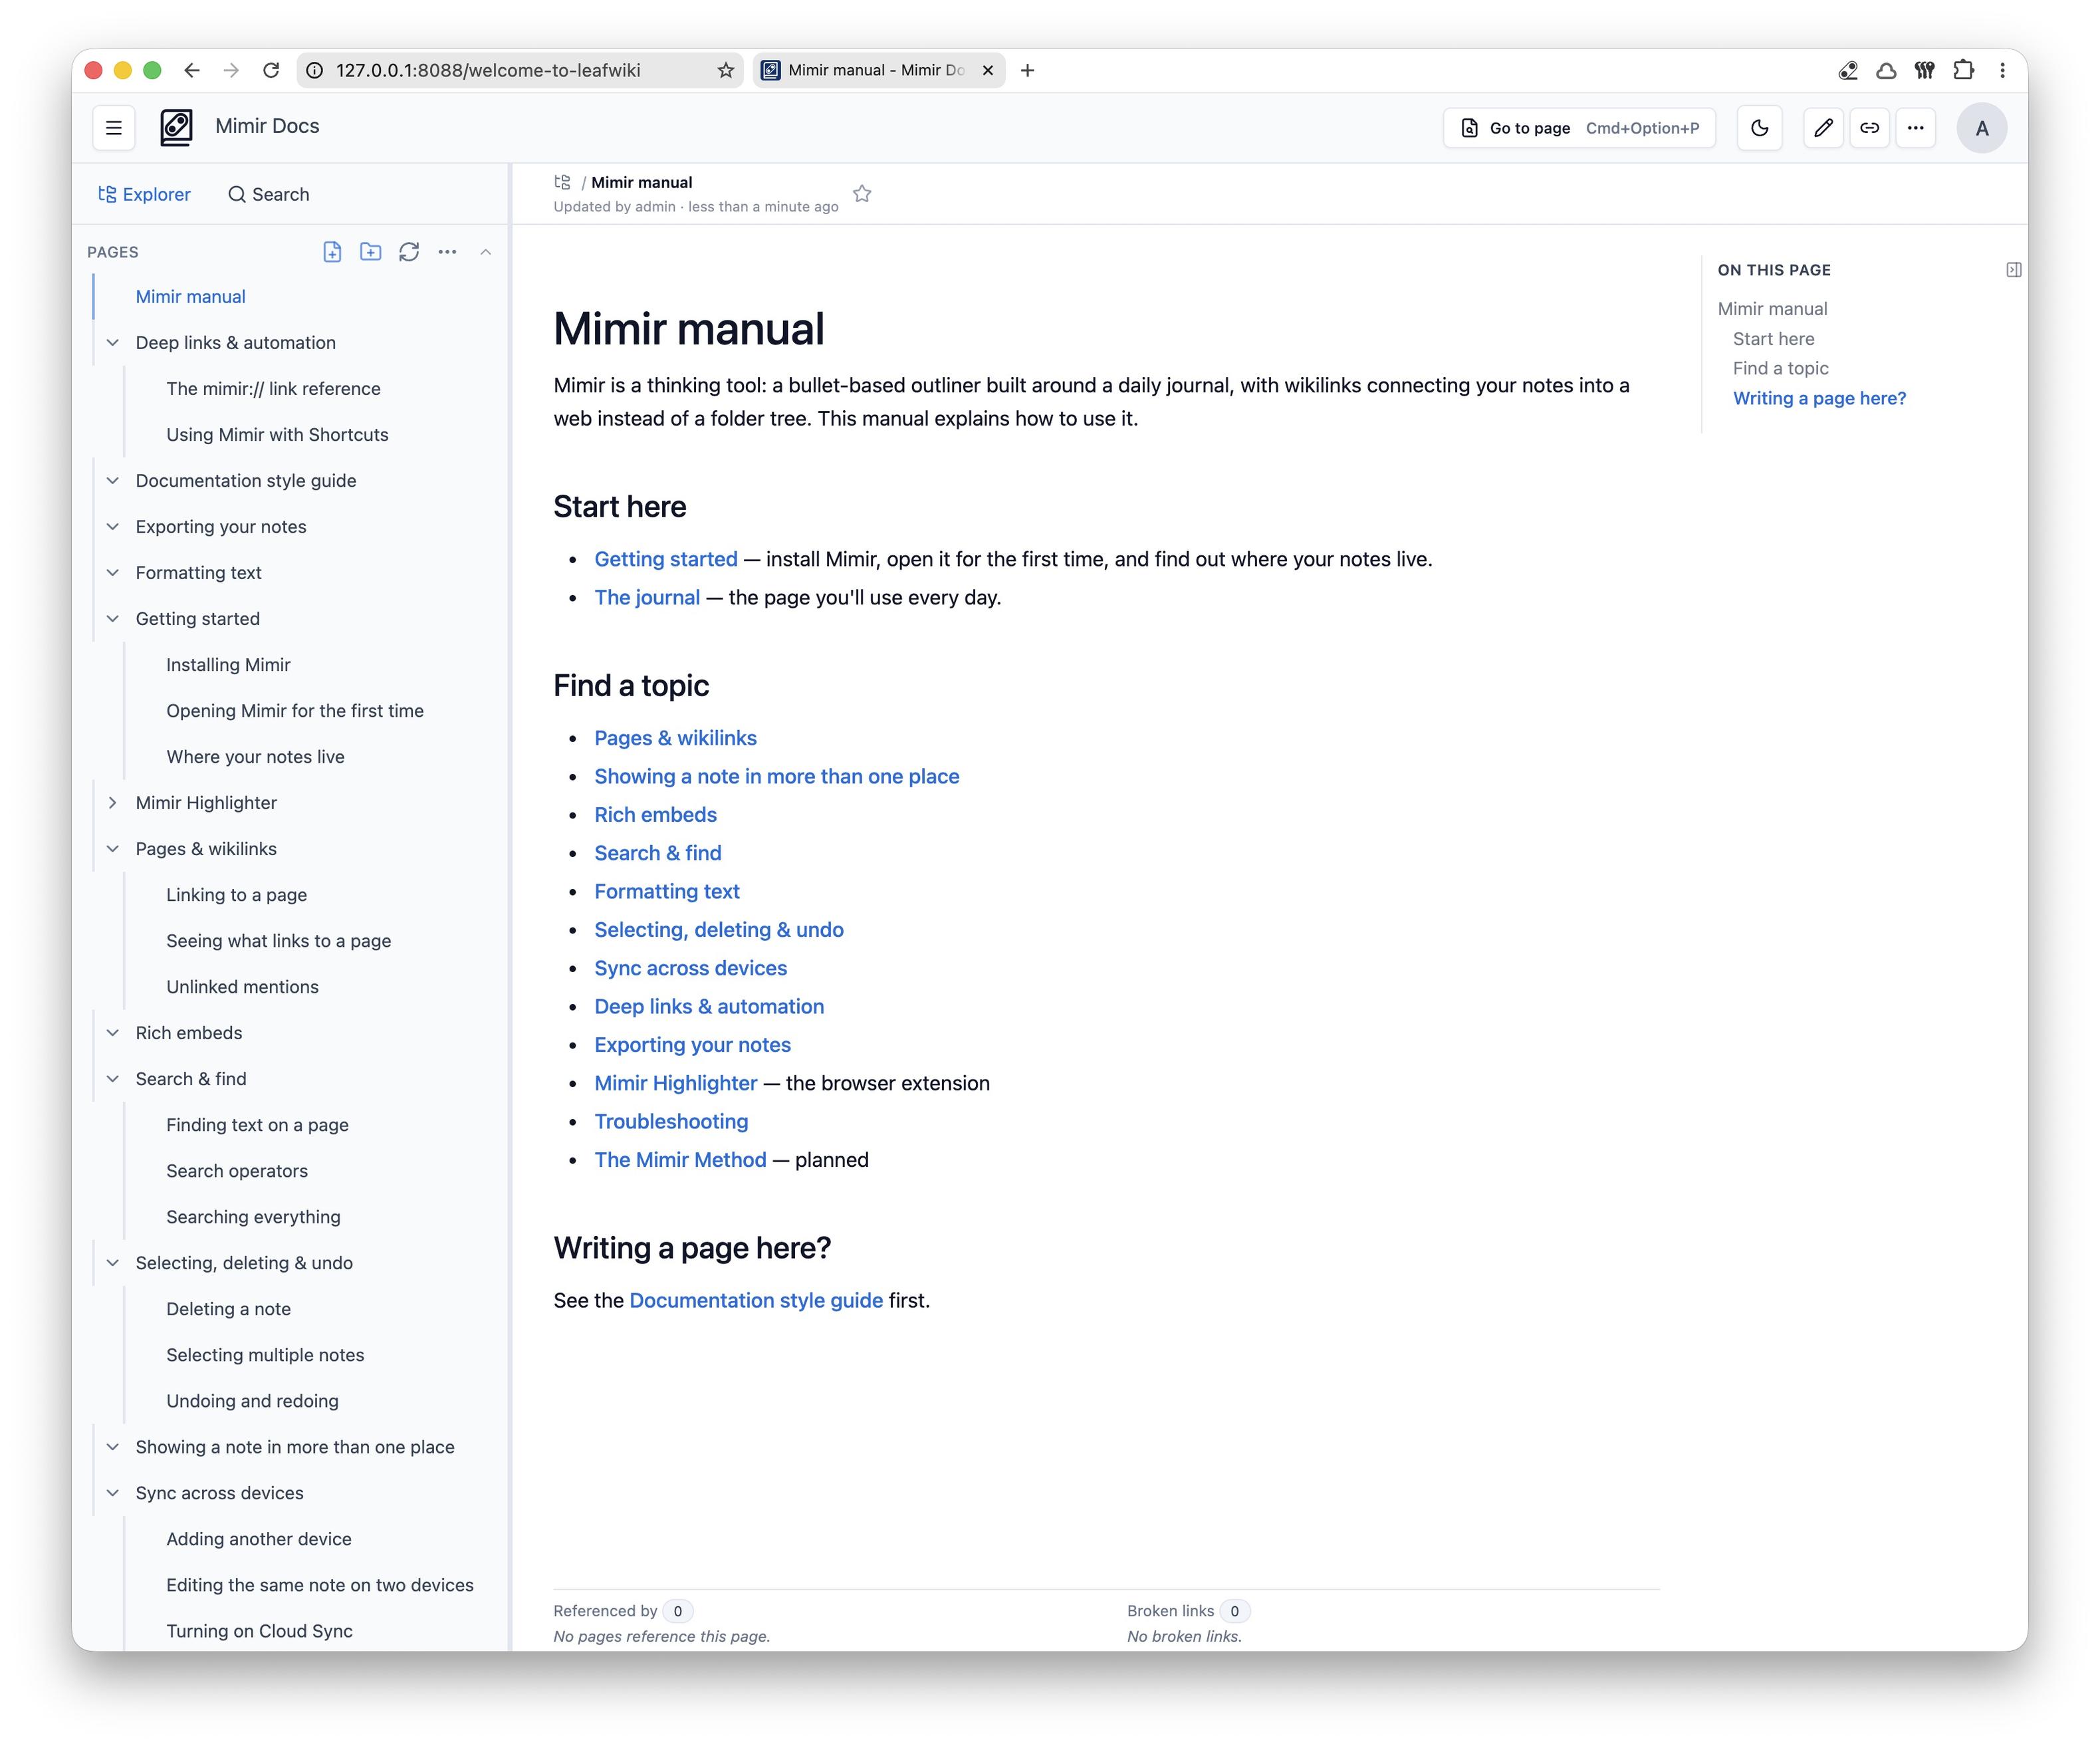Click the Go to page button

coord(1580,128)
